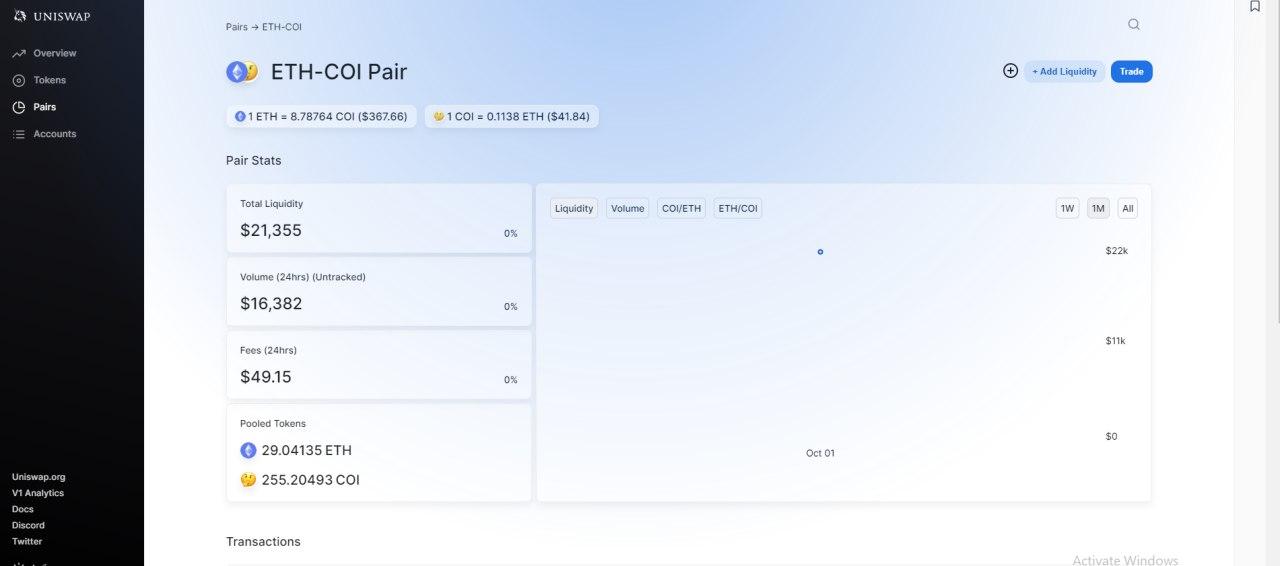Image resolution: width=1280 pixels, height=566 pixels.
Task: Click the 29.04135 ETH pooled amount
Action: (x=307, y=450)
